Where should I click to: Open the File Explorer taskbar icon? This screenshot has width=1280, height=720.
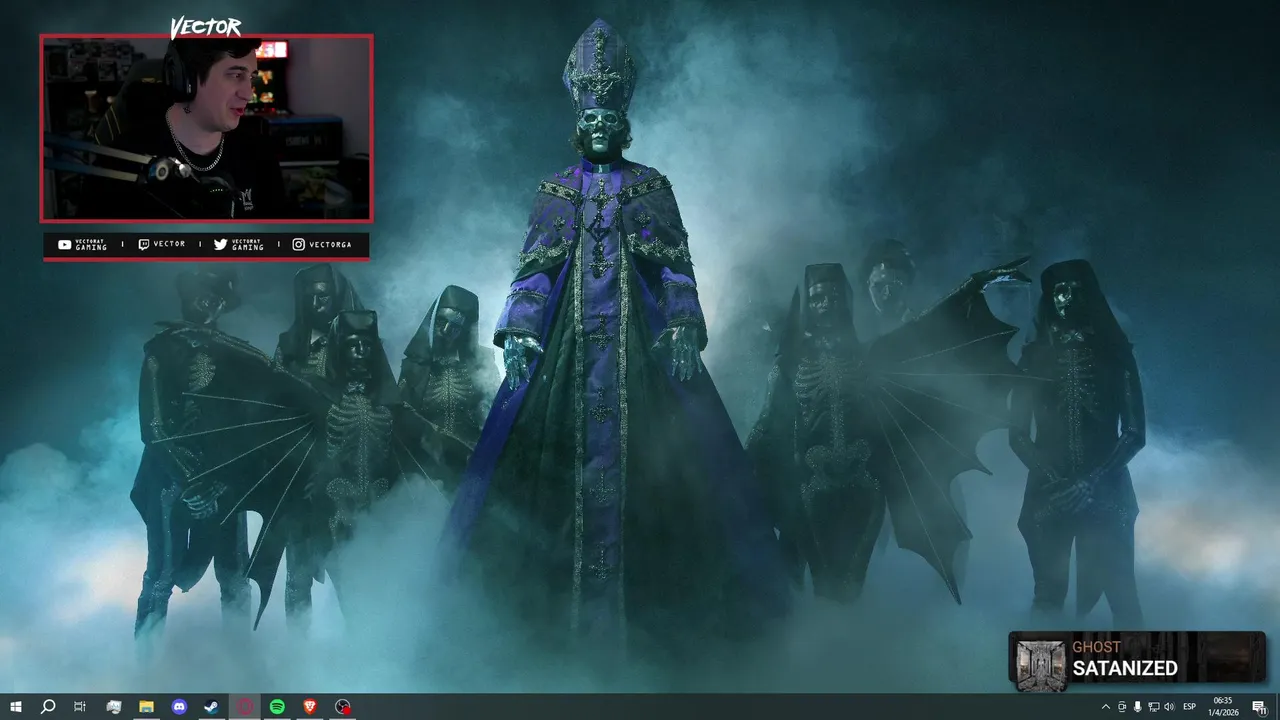(x=146, y=707)
